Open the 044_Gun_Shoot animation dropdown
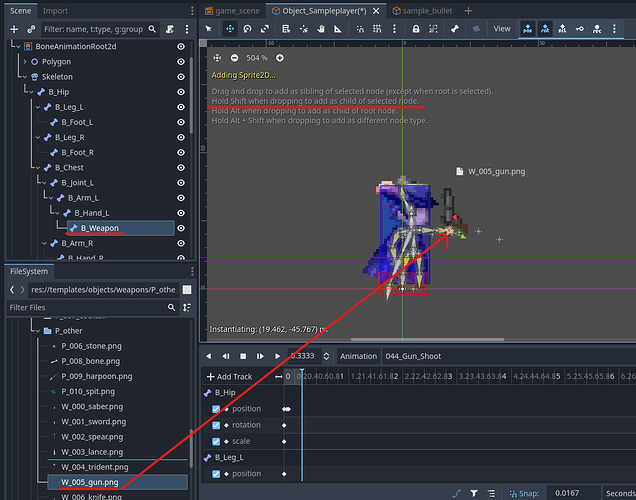 [413, 356]
